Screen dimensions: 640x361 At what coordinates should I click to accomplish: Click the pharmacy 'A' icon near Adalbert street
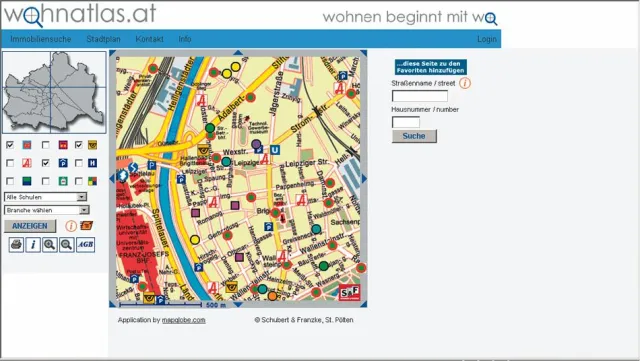201,100
